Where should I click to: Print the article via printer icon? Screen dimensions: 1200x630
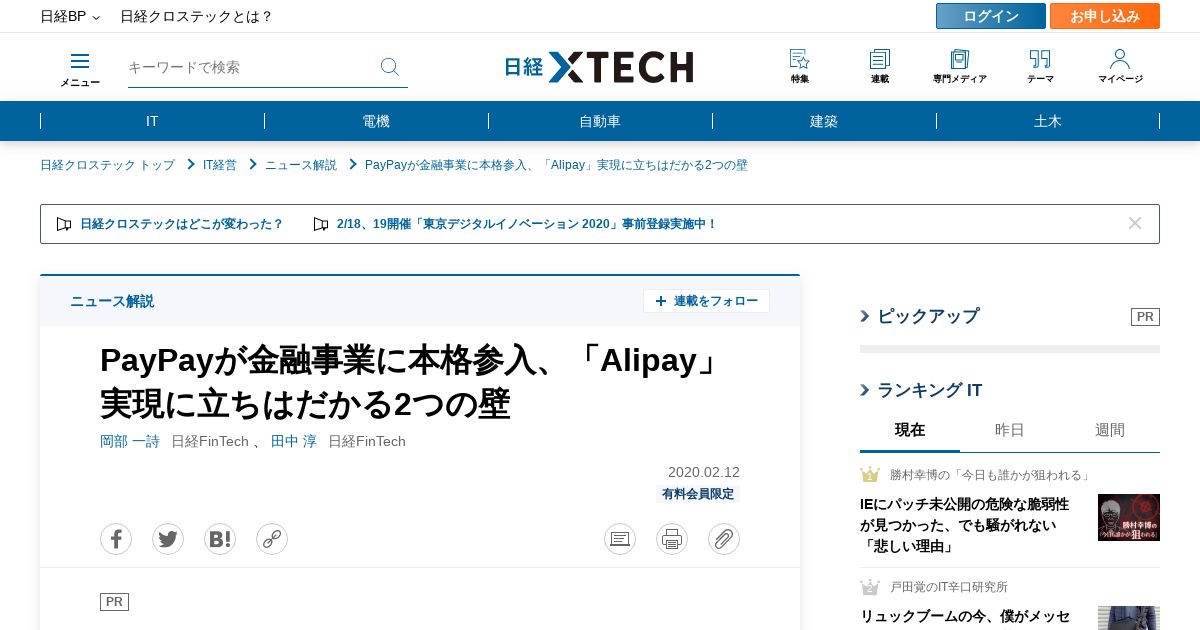[x=672, y=539]
